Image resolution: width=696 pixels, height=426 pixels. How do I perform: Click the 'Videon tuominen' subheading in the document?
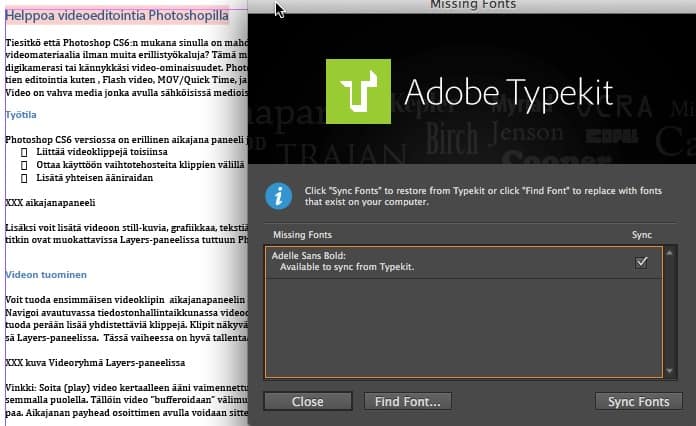coord(46,275)
